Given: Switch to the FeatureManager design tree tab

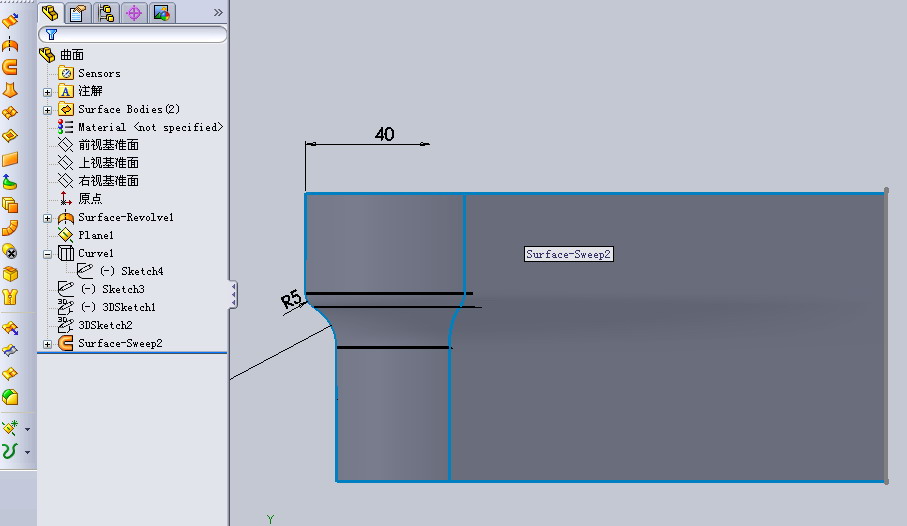Looking at the screenshot, I should [x=50, y=12].
